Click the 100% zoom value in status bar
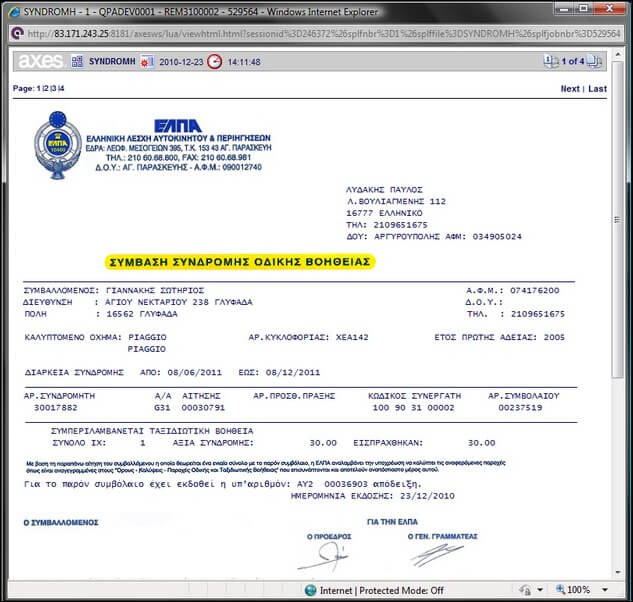This screenshot has height=602, width=633. [579, 590]
